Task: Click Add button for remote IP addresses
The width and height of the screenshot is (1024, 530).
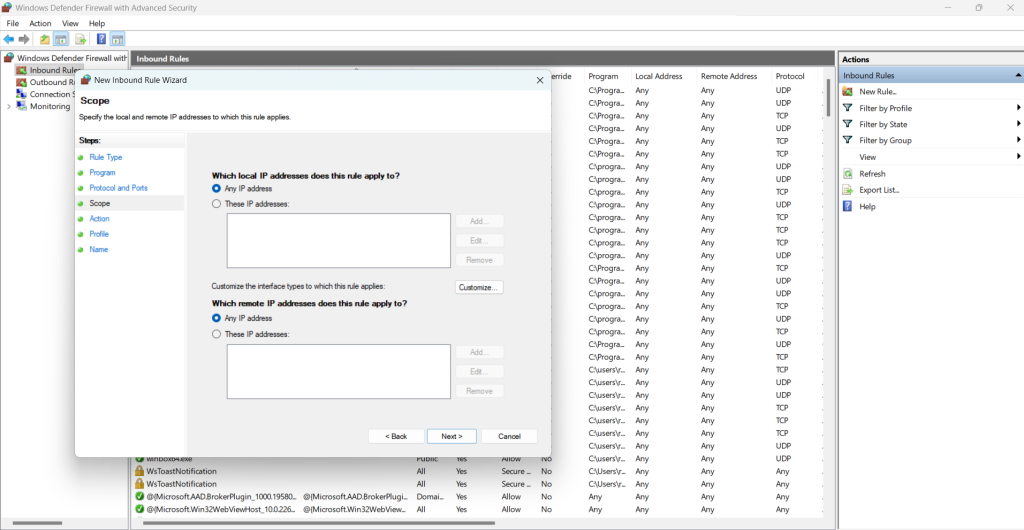Action: [479, 352]
